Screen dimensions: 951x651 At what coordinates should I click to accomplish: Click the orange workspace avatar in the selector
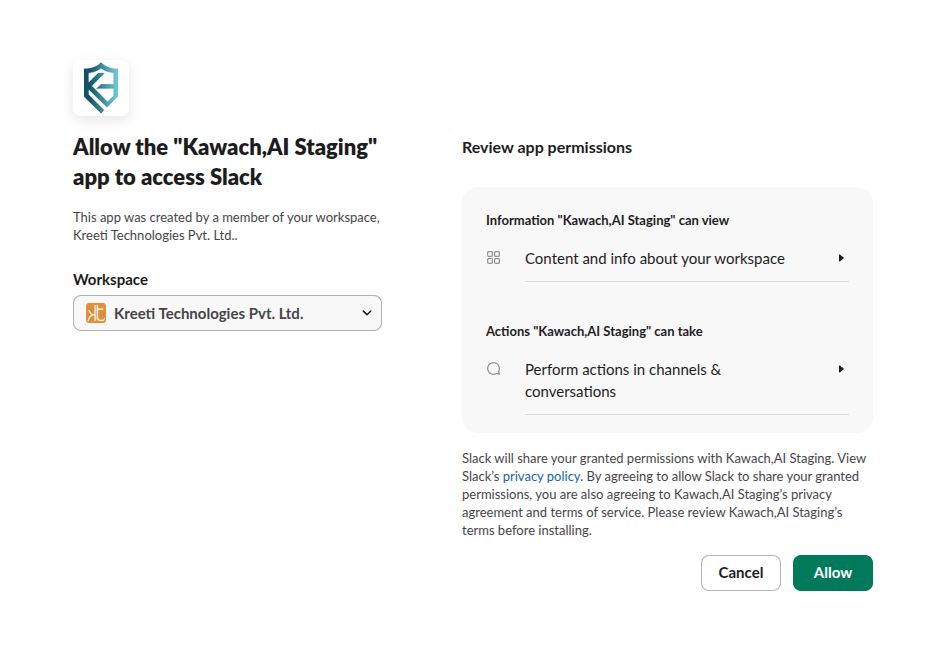click(x=95, y=313)
